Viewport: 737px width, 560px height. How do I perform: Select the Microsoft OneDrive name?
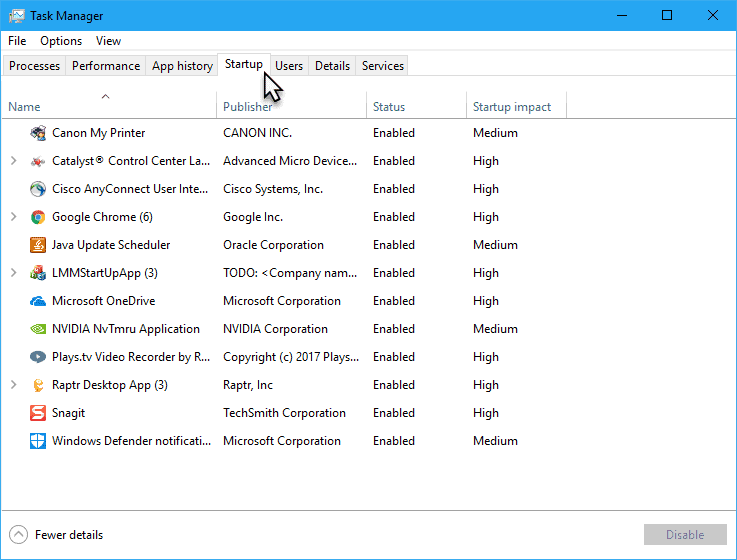tap(103, 301)
